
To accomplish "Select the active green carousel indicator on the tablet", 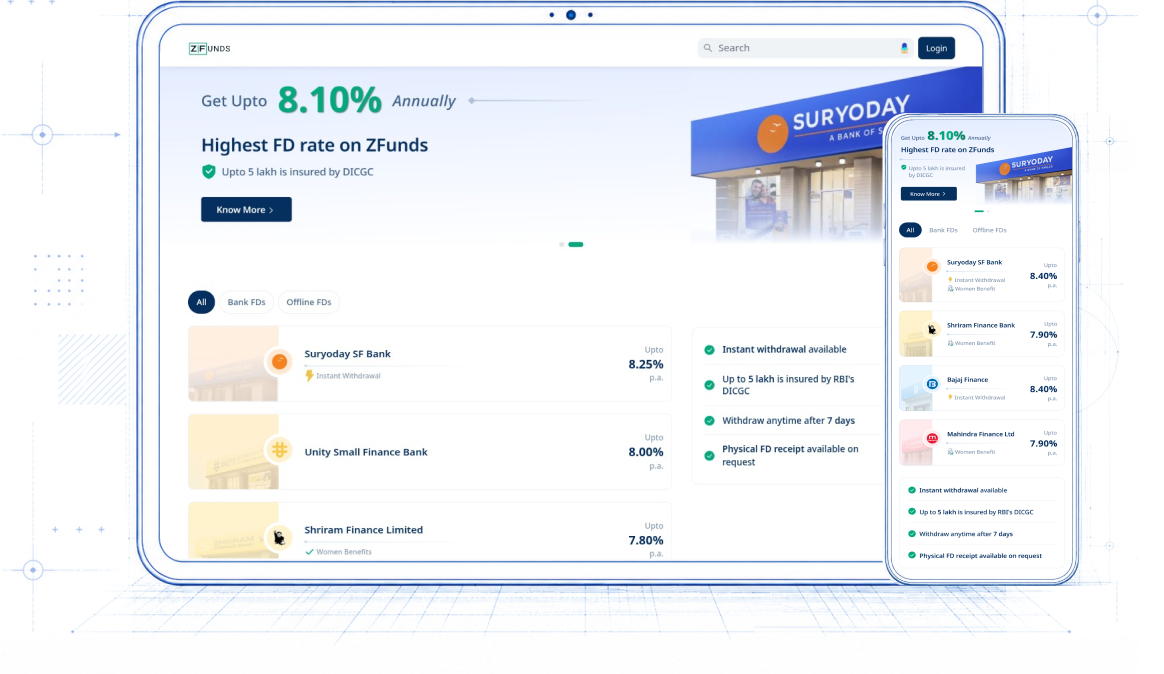I will click(575, 244).
